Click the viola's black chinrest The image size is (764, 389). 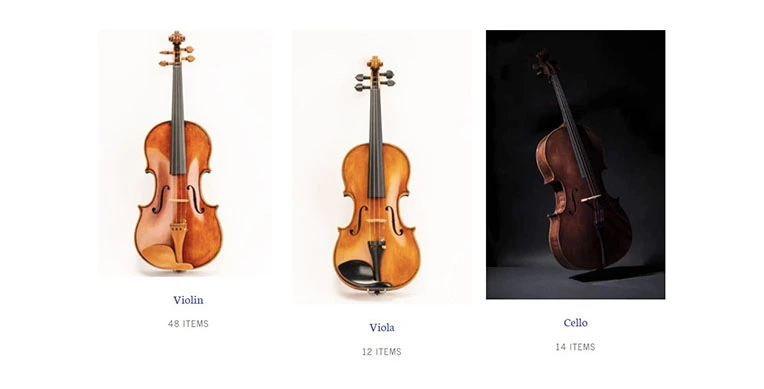tap(357, 271)
